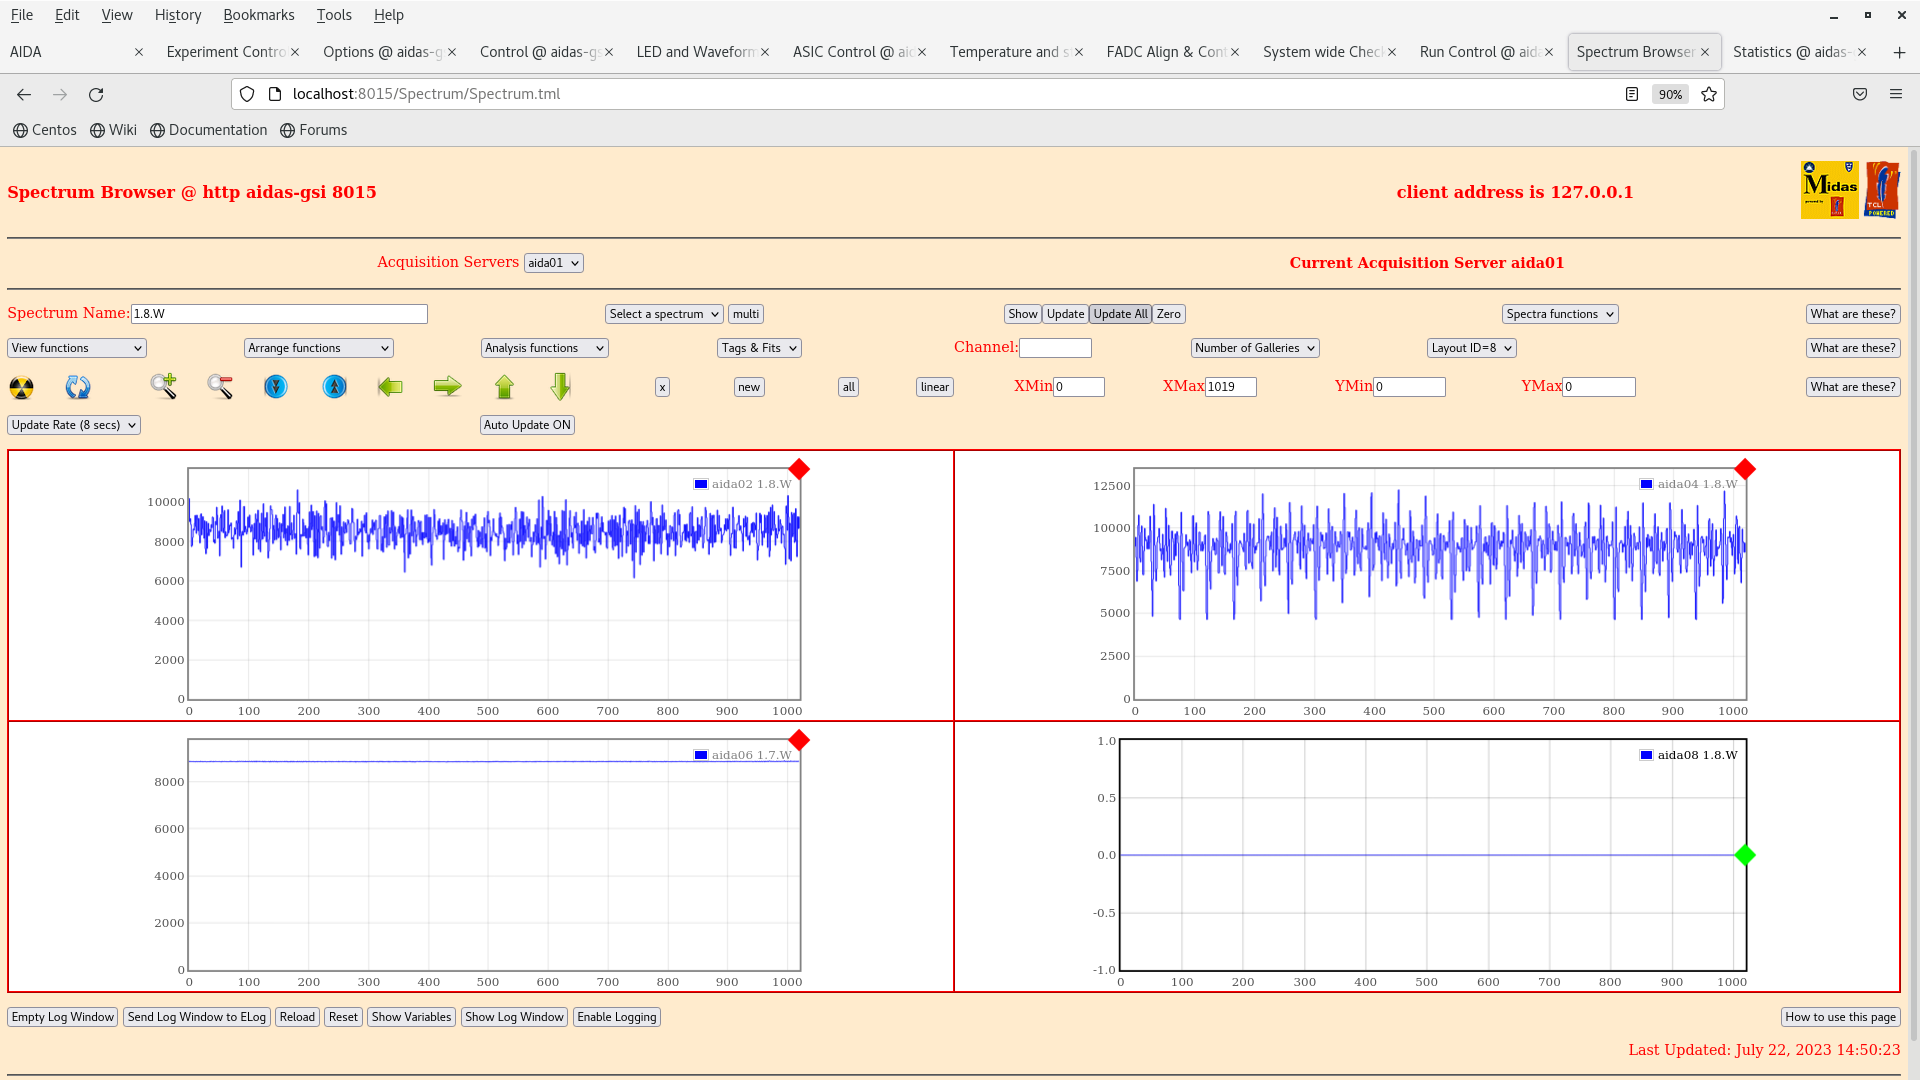Open the Bookmarks menu
Screen dimensions: 1920x1080
pyautogui.click(x=258, y=15)
